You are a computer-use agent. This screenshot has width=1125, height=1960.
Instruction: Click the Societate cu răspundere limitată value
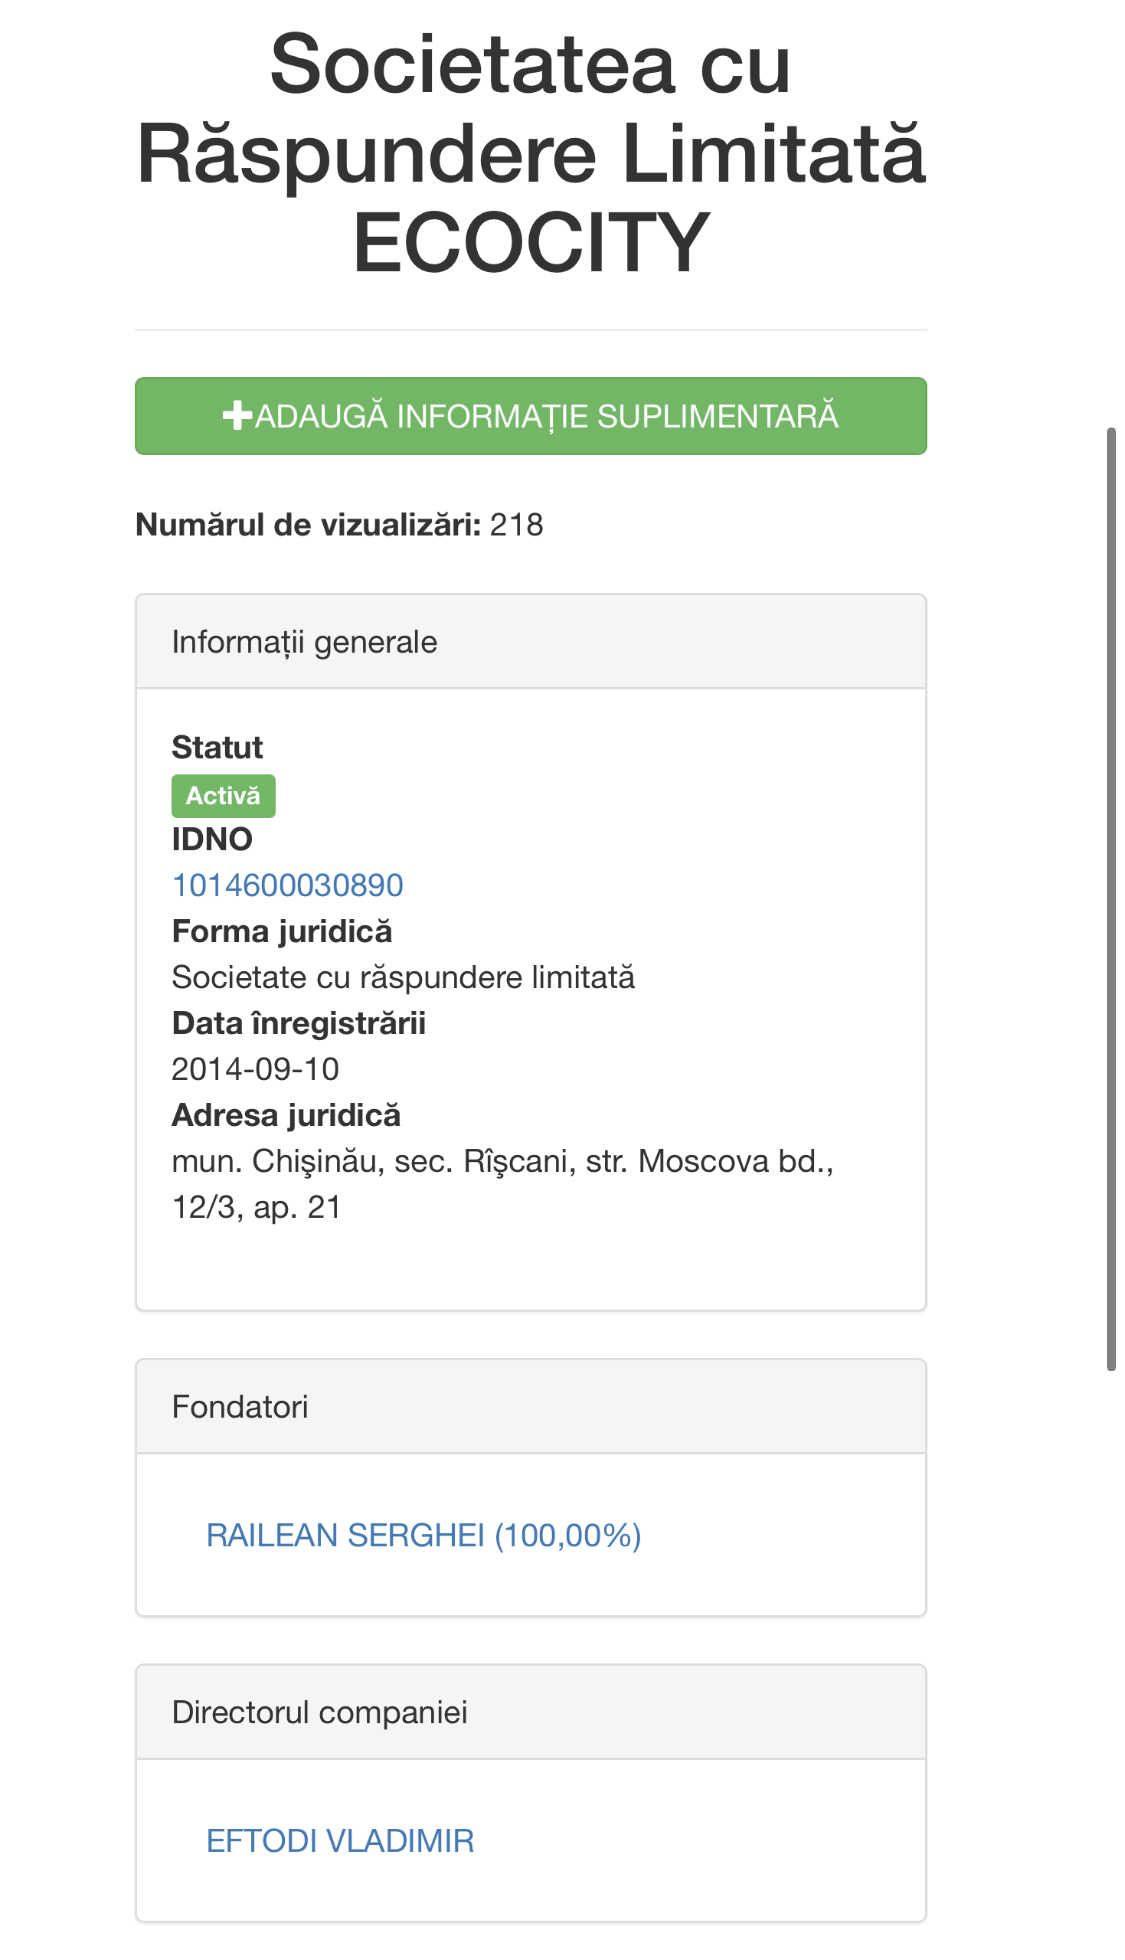point(403,977)
